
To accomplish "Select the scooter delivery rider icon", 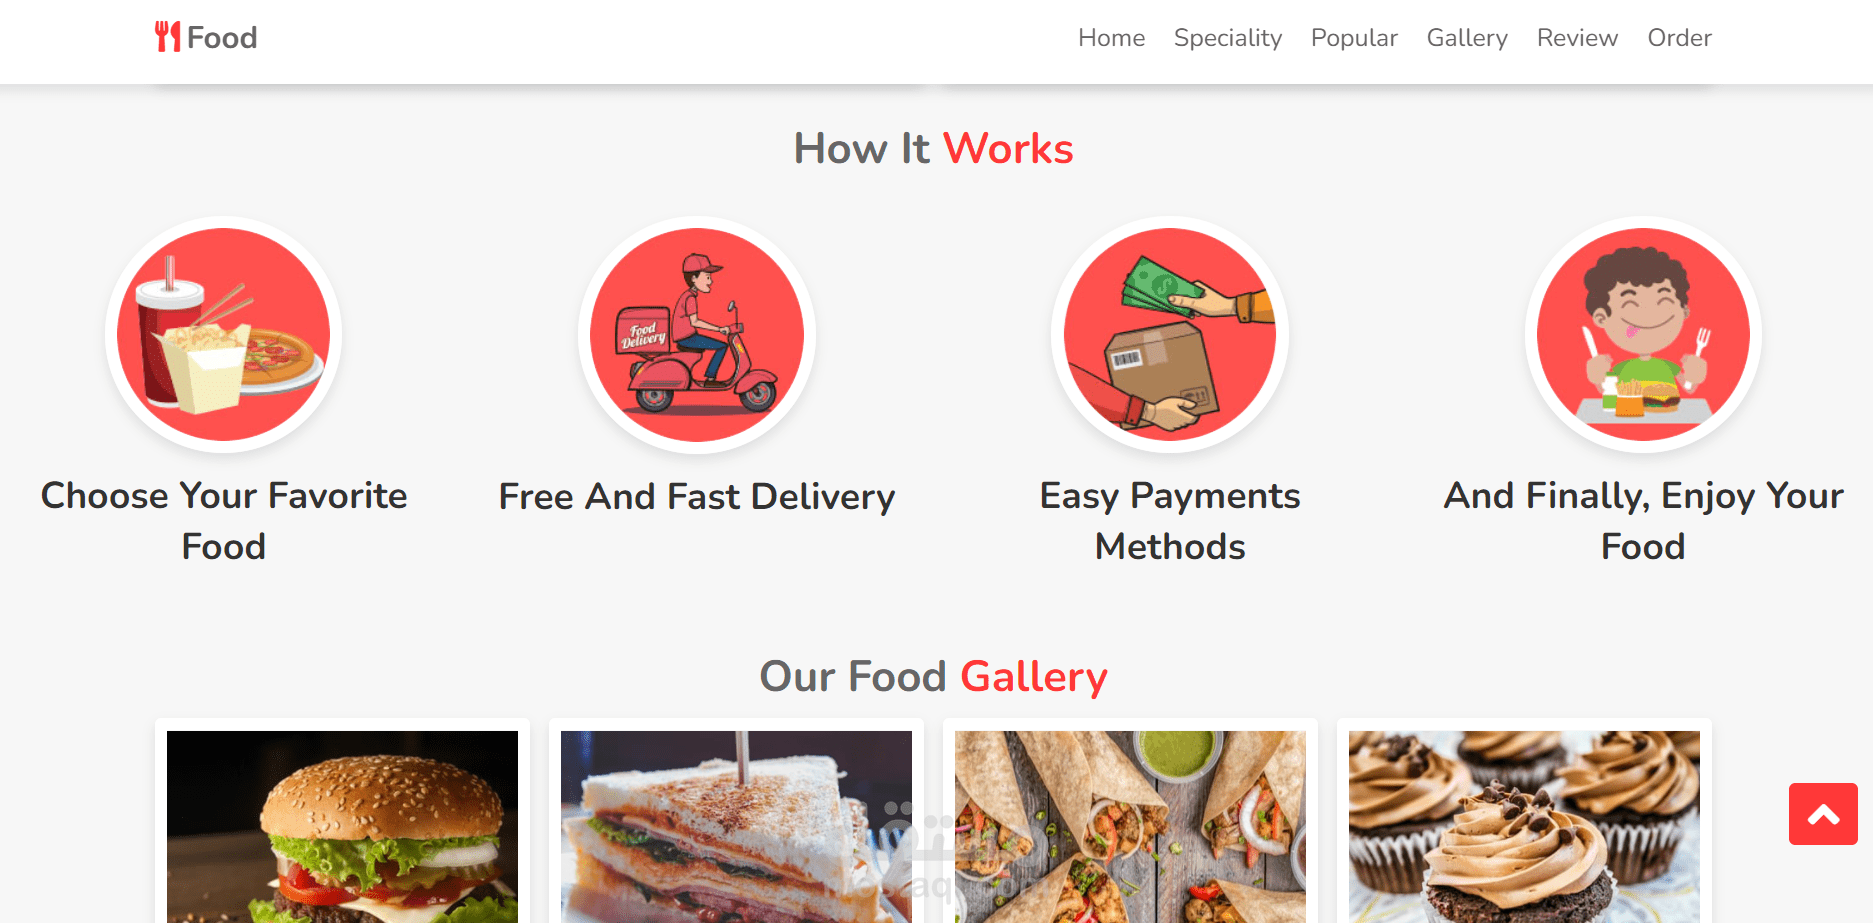I will click(x=697, y=335).
